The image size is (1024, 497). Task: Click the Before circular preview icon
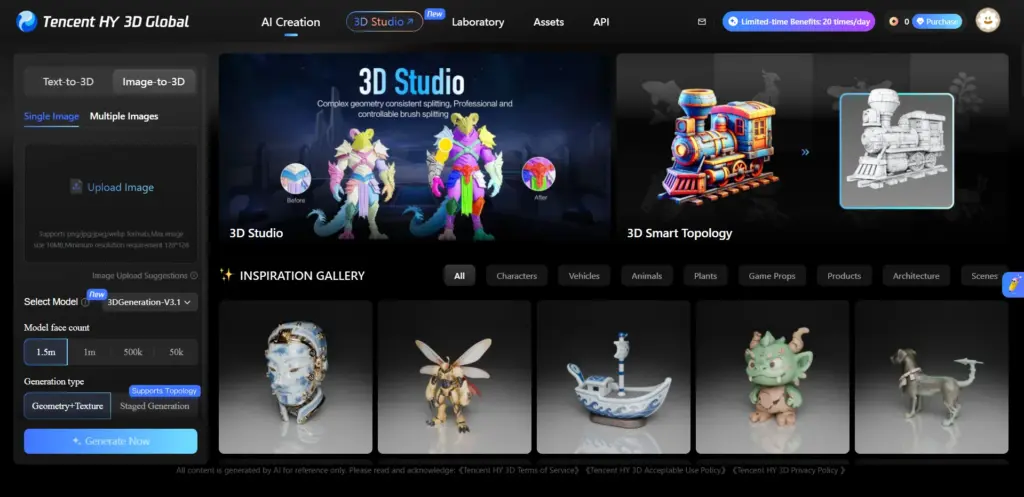tap(295, 178)
